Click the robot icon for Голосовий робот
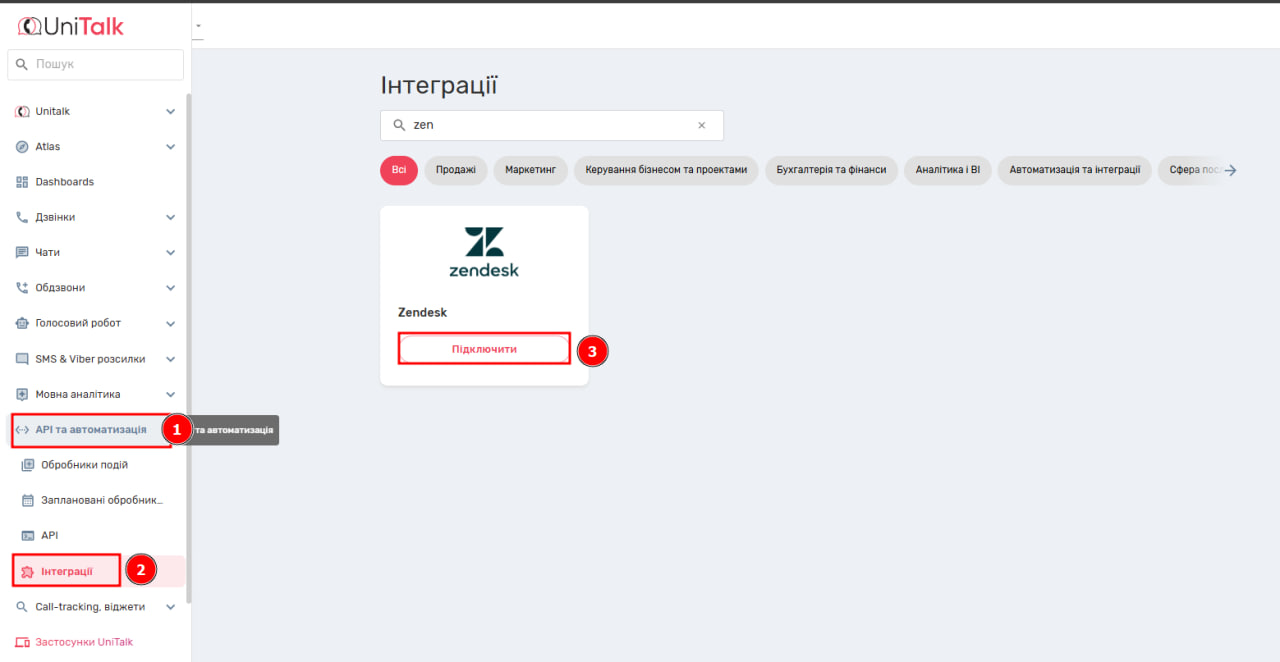Image resolution: width=1280 pixels, height=662 pixels. pos(22,323)
